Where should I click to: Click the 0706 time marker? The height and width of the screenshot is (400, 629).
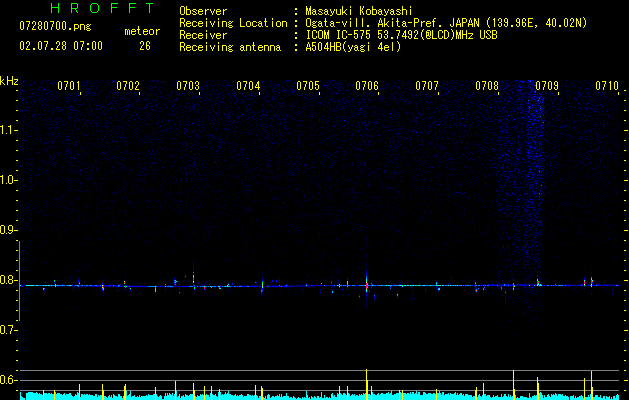[x=367, y=86]
